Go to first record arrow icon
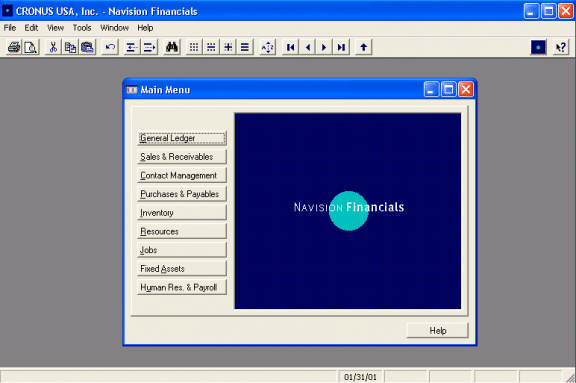The width and height of the screenshot is (576, 383). click(x=291, y=47)
